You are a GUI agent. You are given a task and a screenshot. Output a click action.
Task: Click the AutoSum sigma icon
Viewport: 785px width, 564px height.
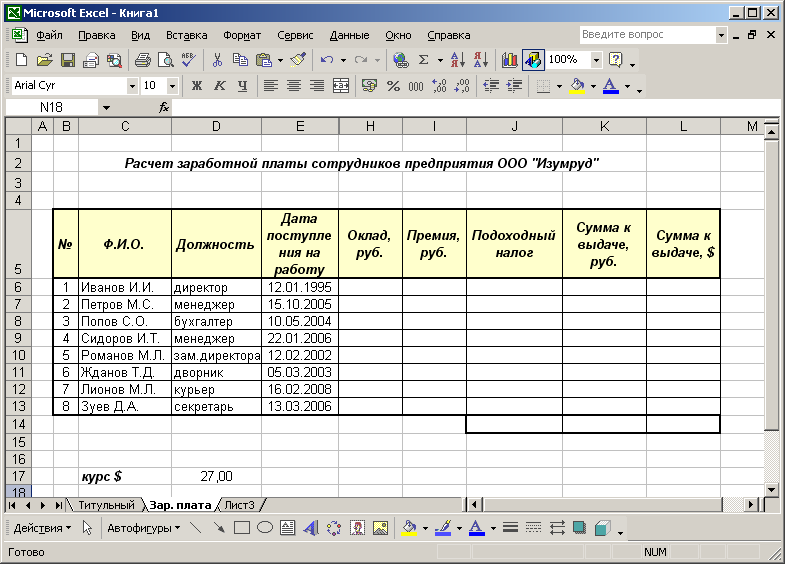tap(424, 60)
